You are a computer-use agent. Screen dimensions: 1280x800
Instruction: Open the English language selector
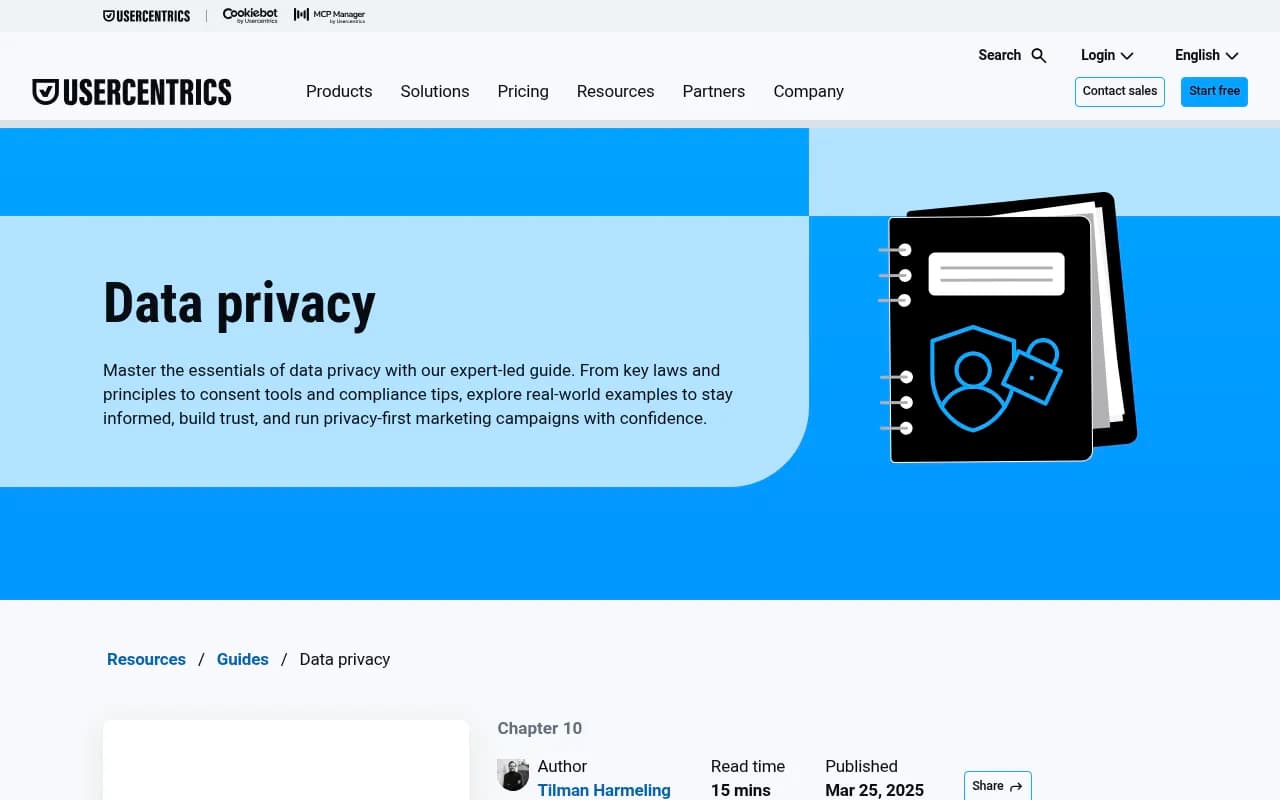(x=1207, y=55)
